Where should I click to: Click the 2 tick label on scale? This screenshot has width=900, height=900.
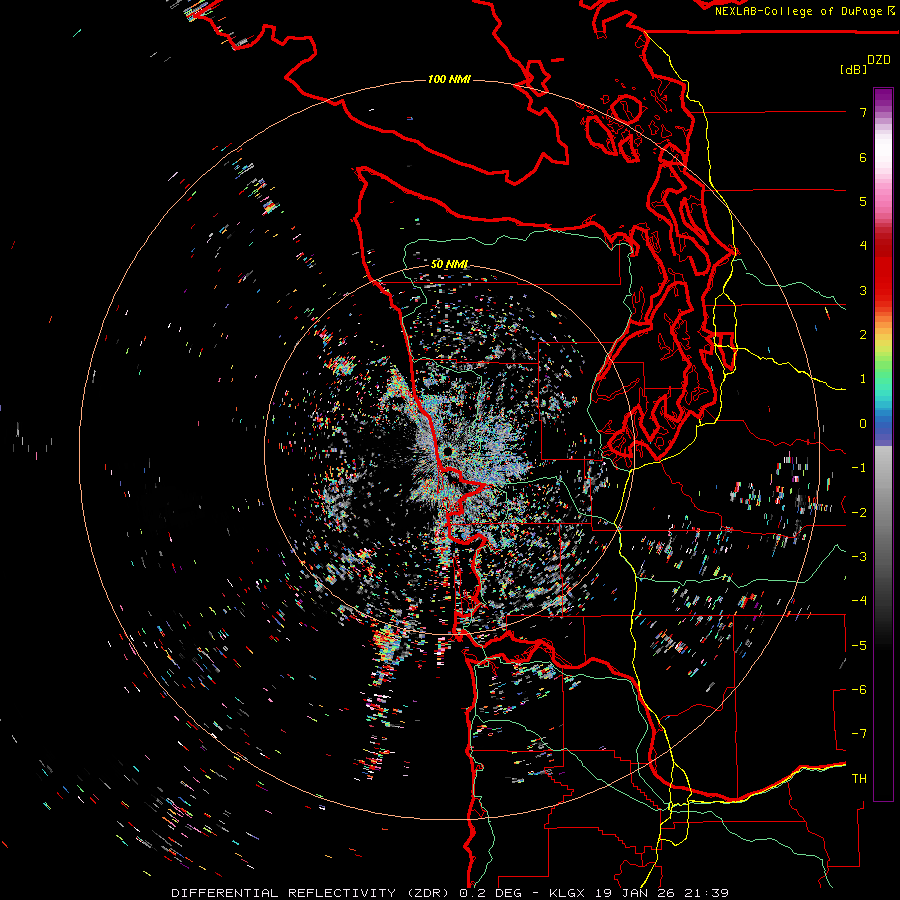(x=863, y=335)
